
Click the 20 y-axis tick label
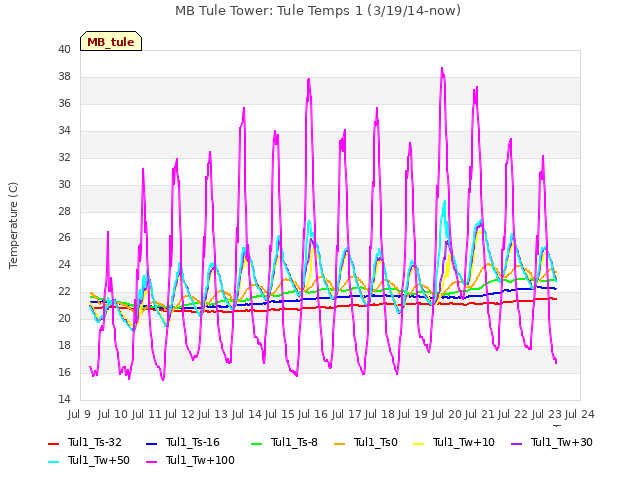pos(64,319)
